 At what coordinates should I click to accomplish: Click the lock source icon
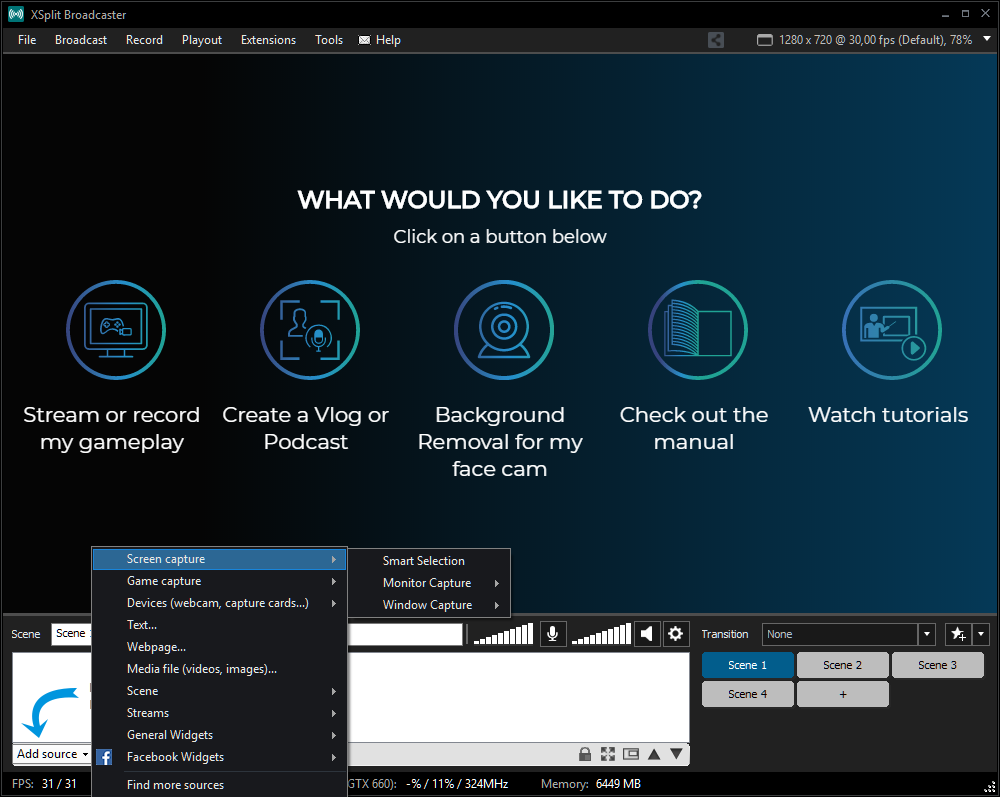585,754
